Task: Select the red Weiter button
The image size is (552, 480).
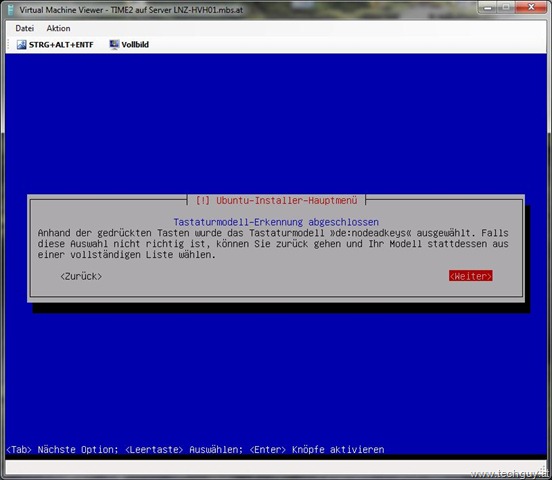Action: (x=470, y=276)
